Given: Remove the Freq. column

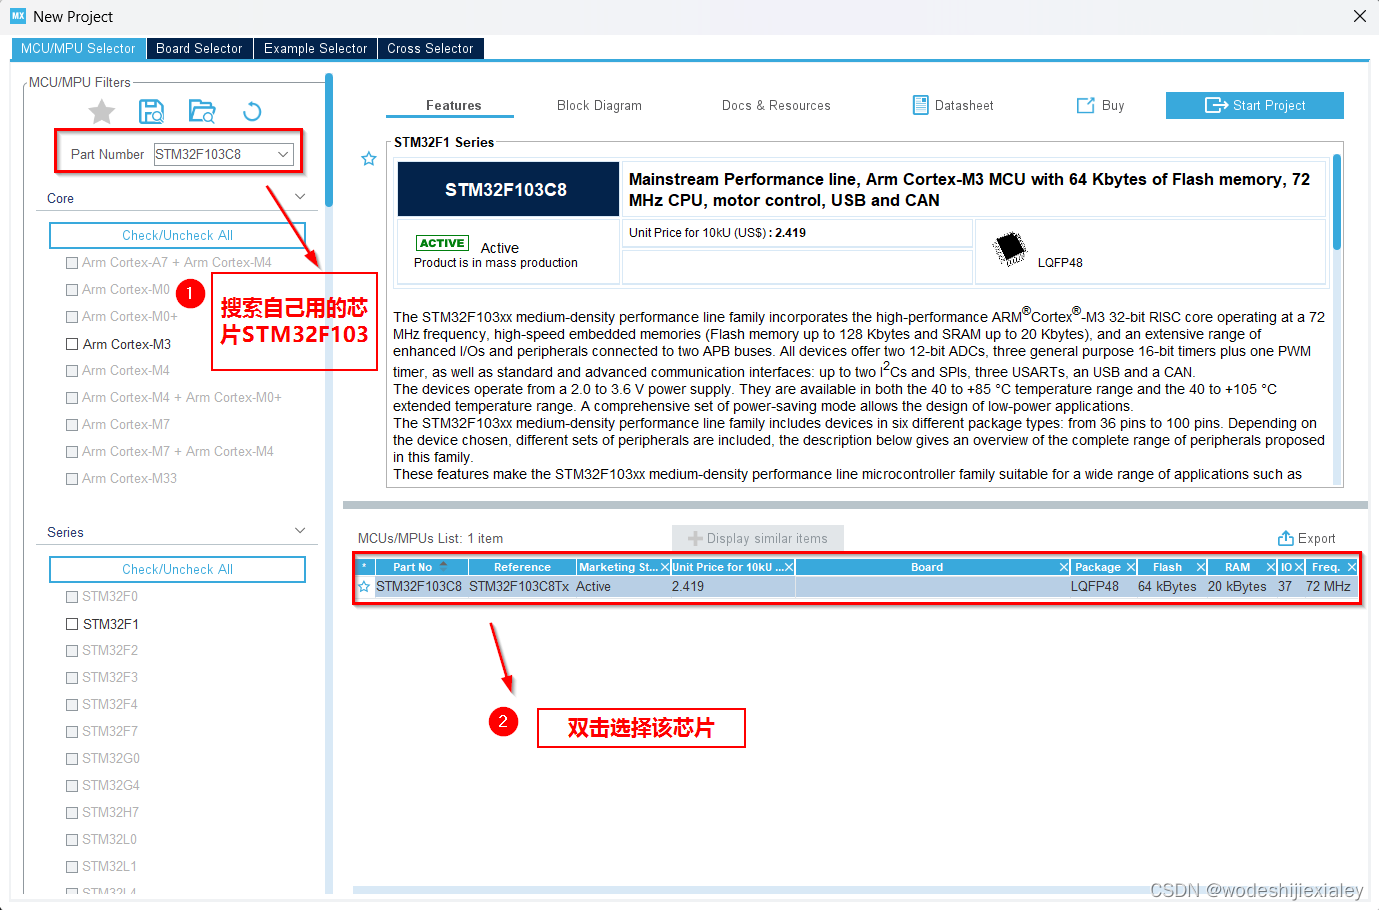Looking at the screenshot, I should pyautogui.click(x=1352, y=567).
